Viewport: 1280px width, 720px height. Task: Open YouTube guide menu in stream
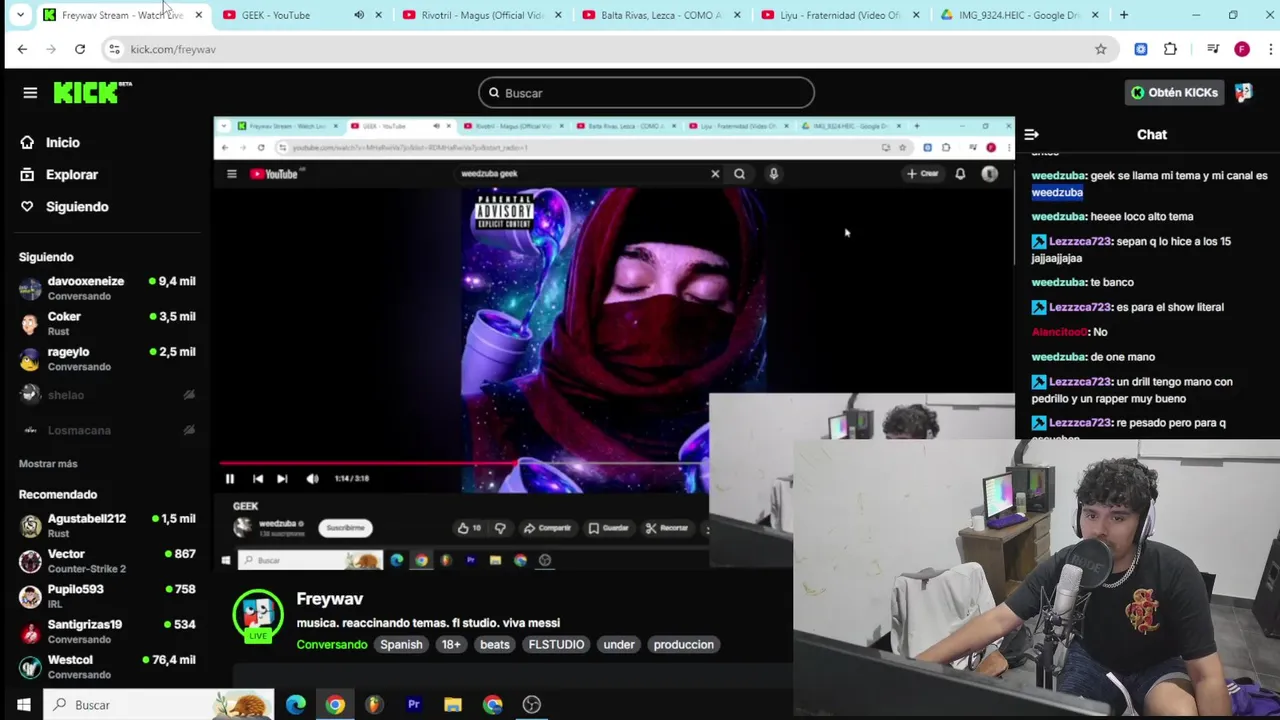click(x=231, y=174)
